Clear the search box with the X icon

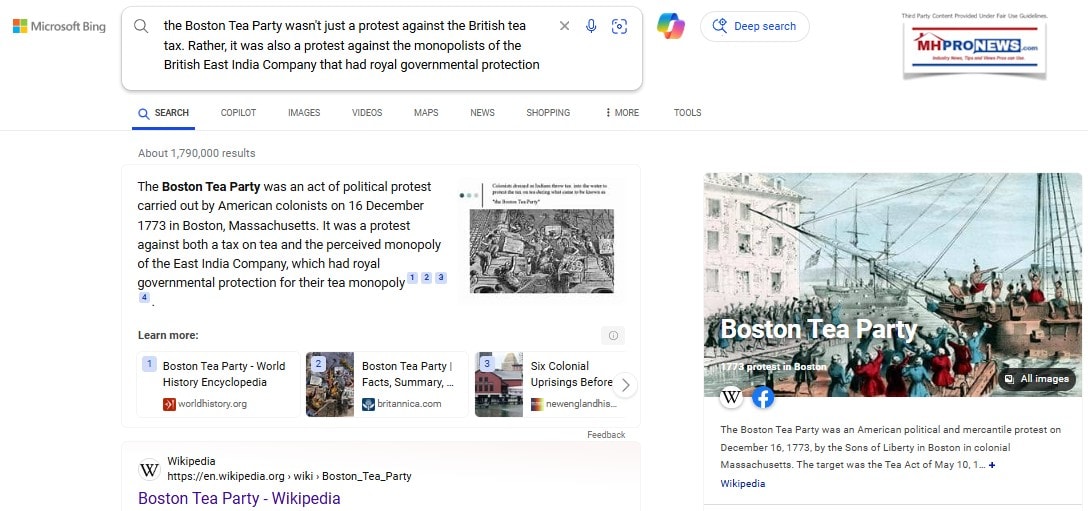tap(564, 26)
